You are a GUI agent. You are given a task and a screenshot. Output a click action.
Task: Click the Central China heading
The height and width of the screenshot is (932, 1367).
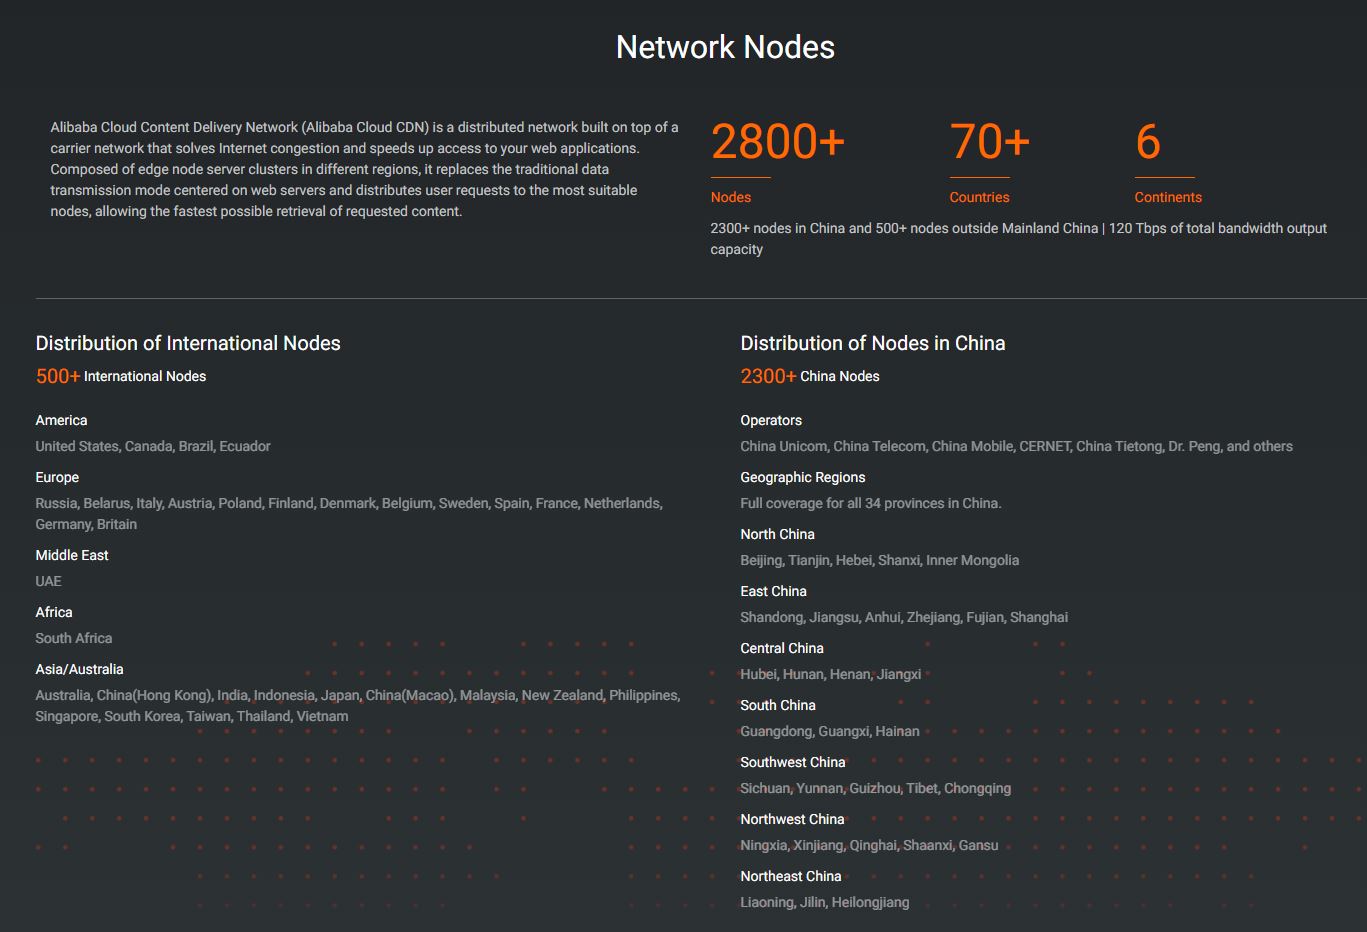point(782,648)
